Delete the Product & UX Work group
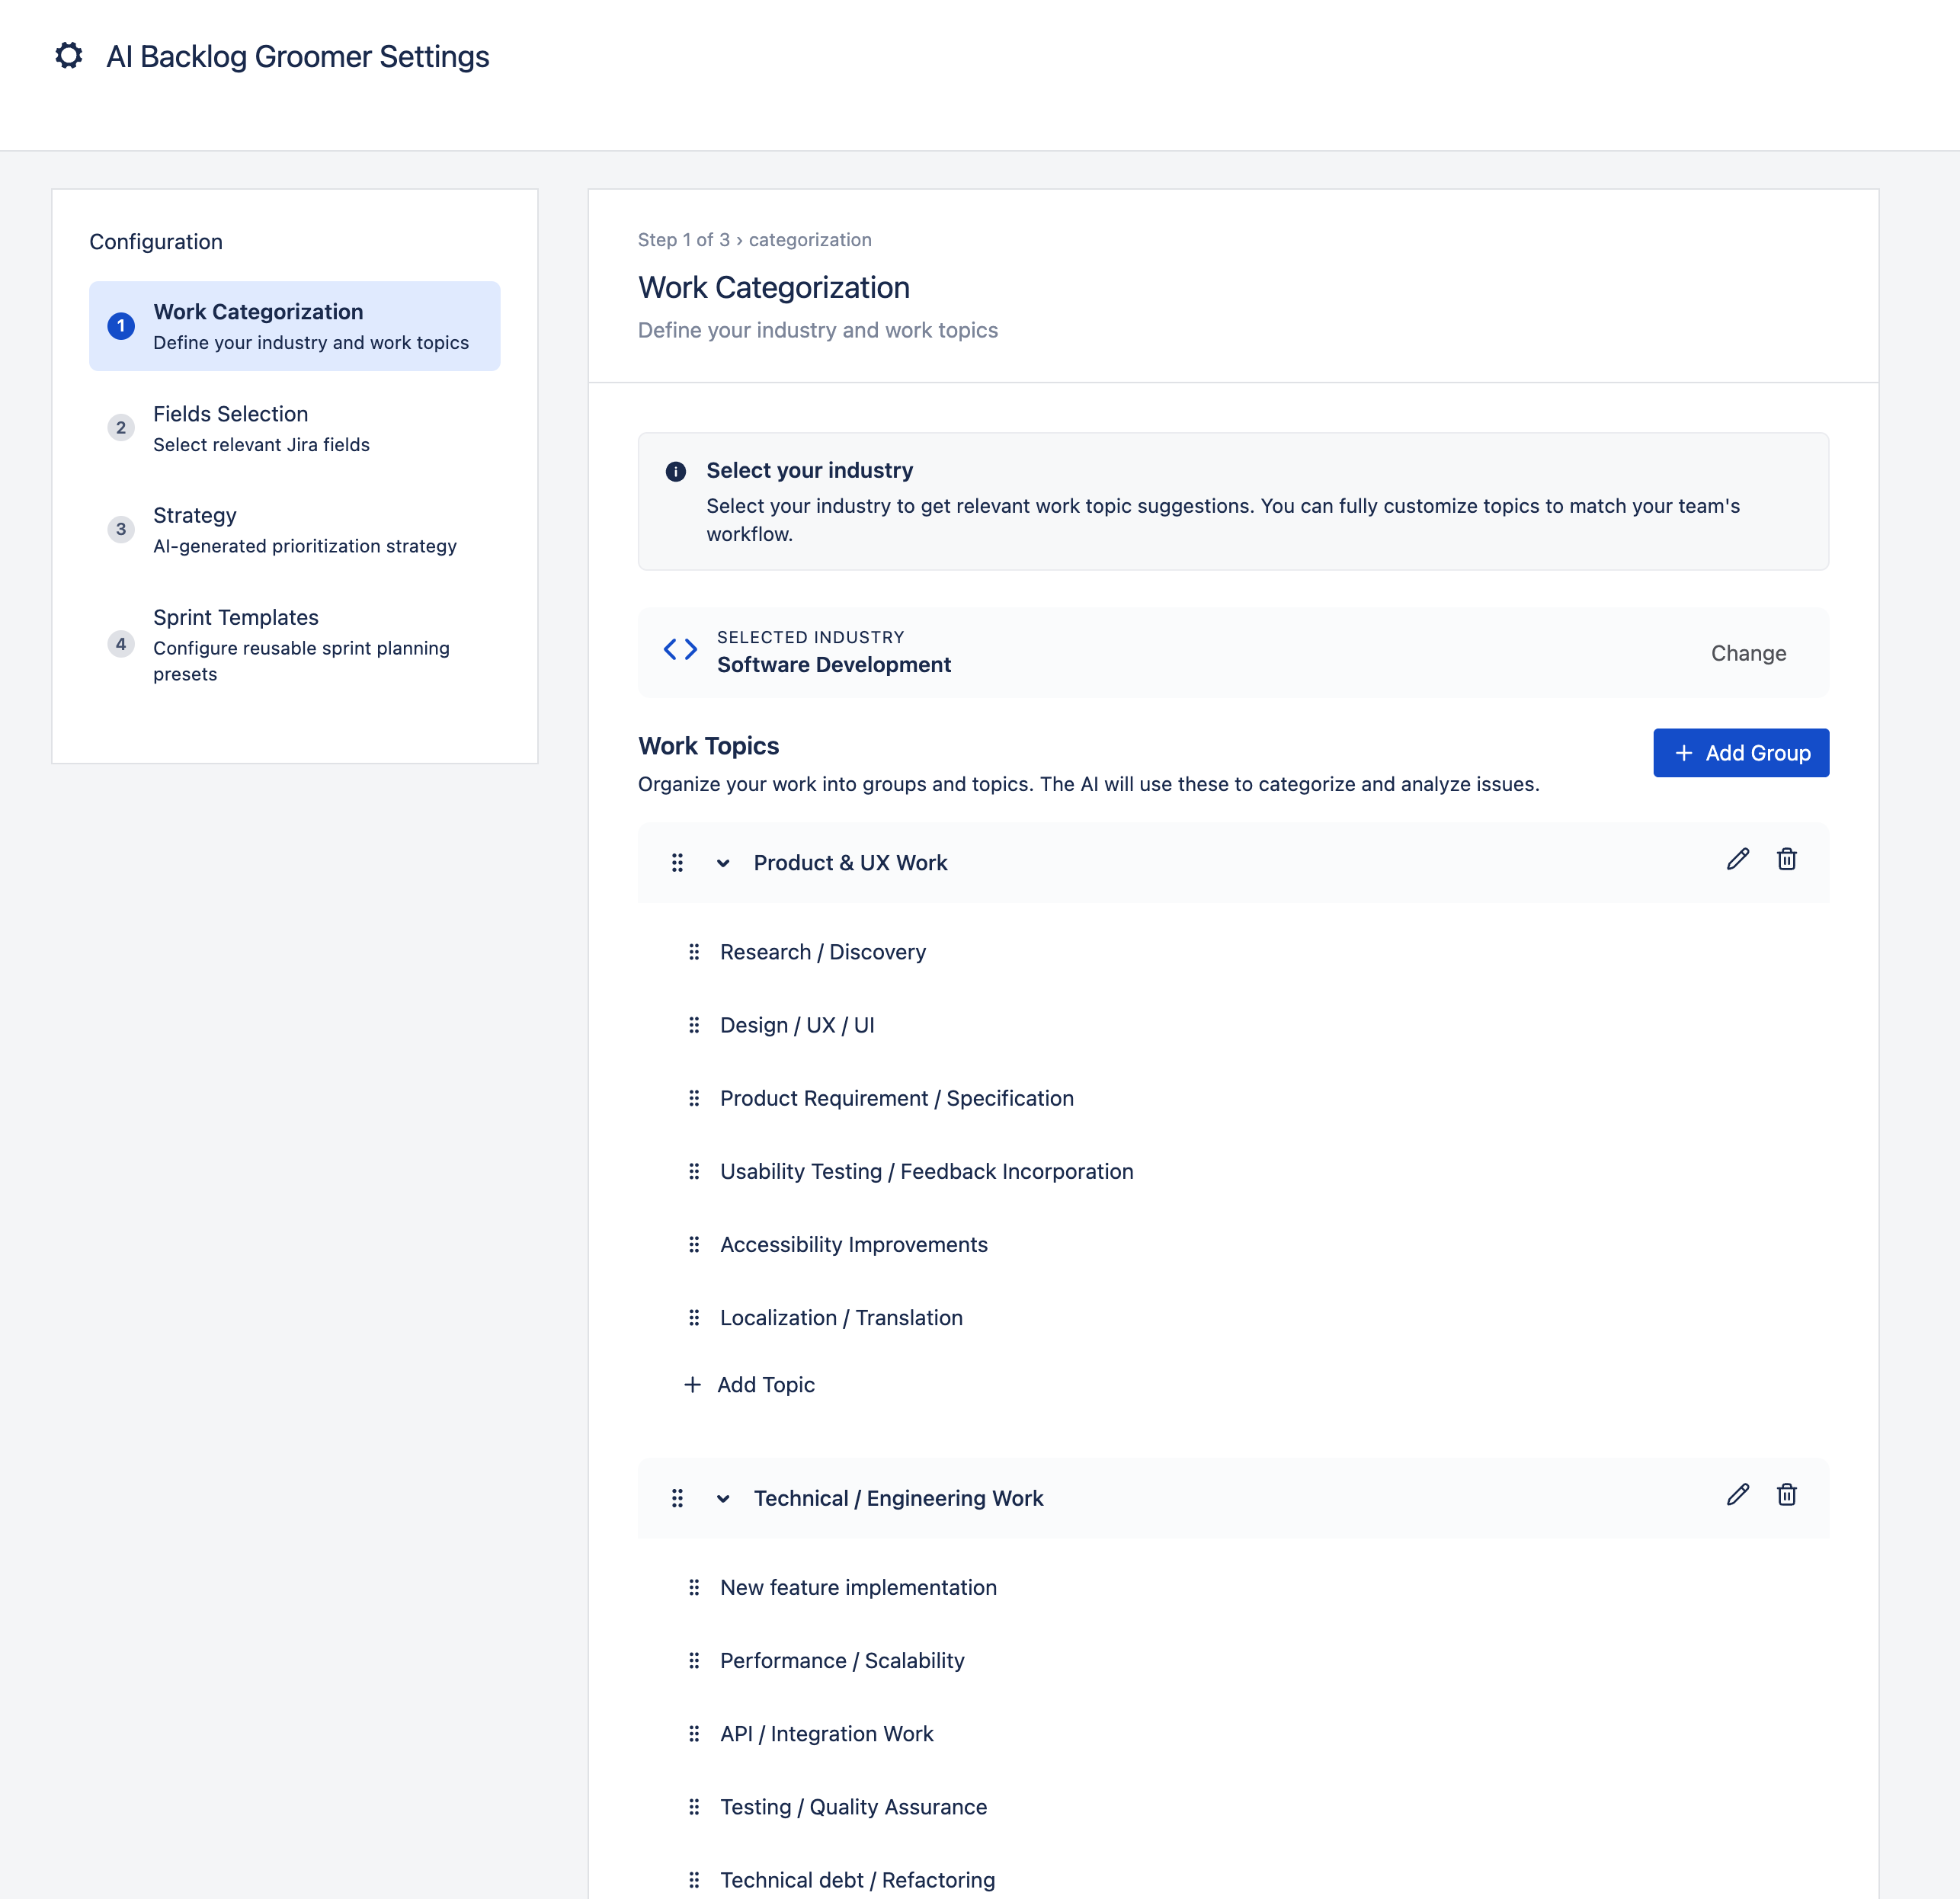Screen dimensions: 1960x1899 tap(1786, 860)
